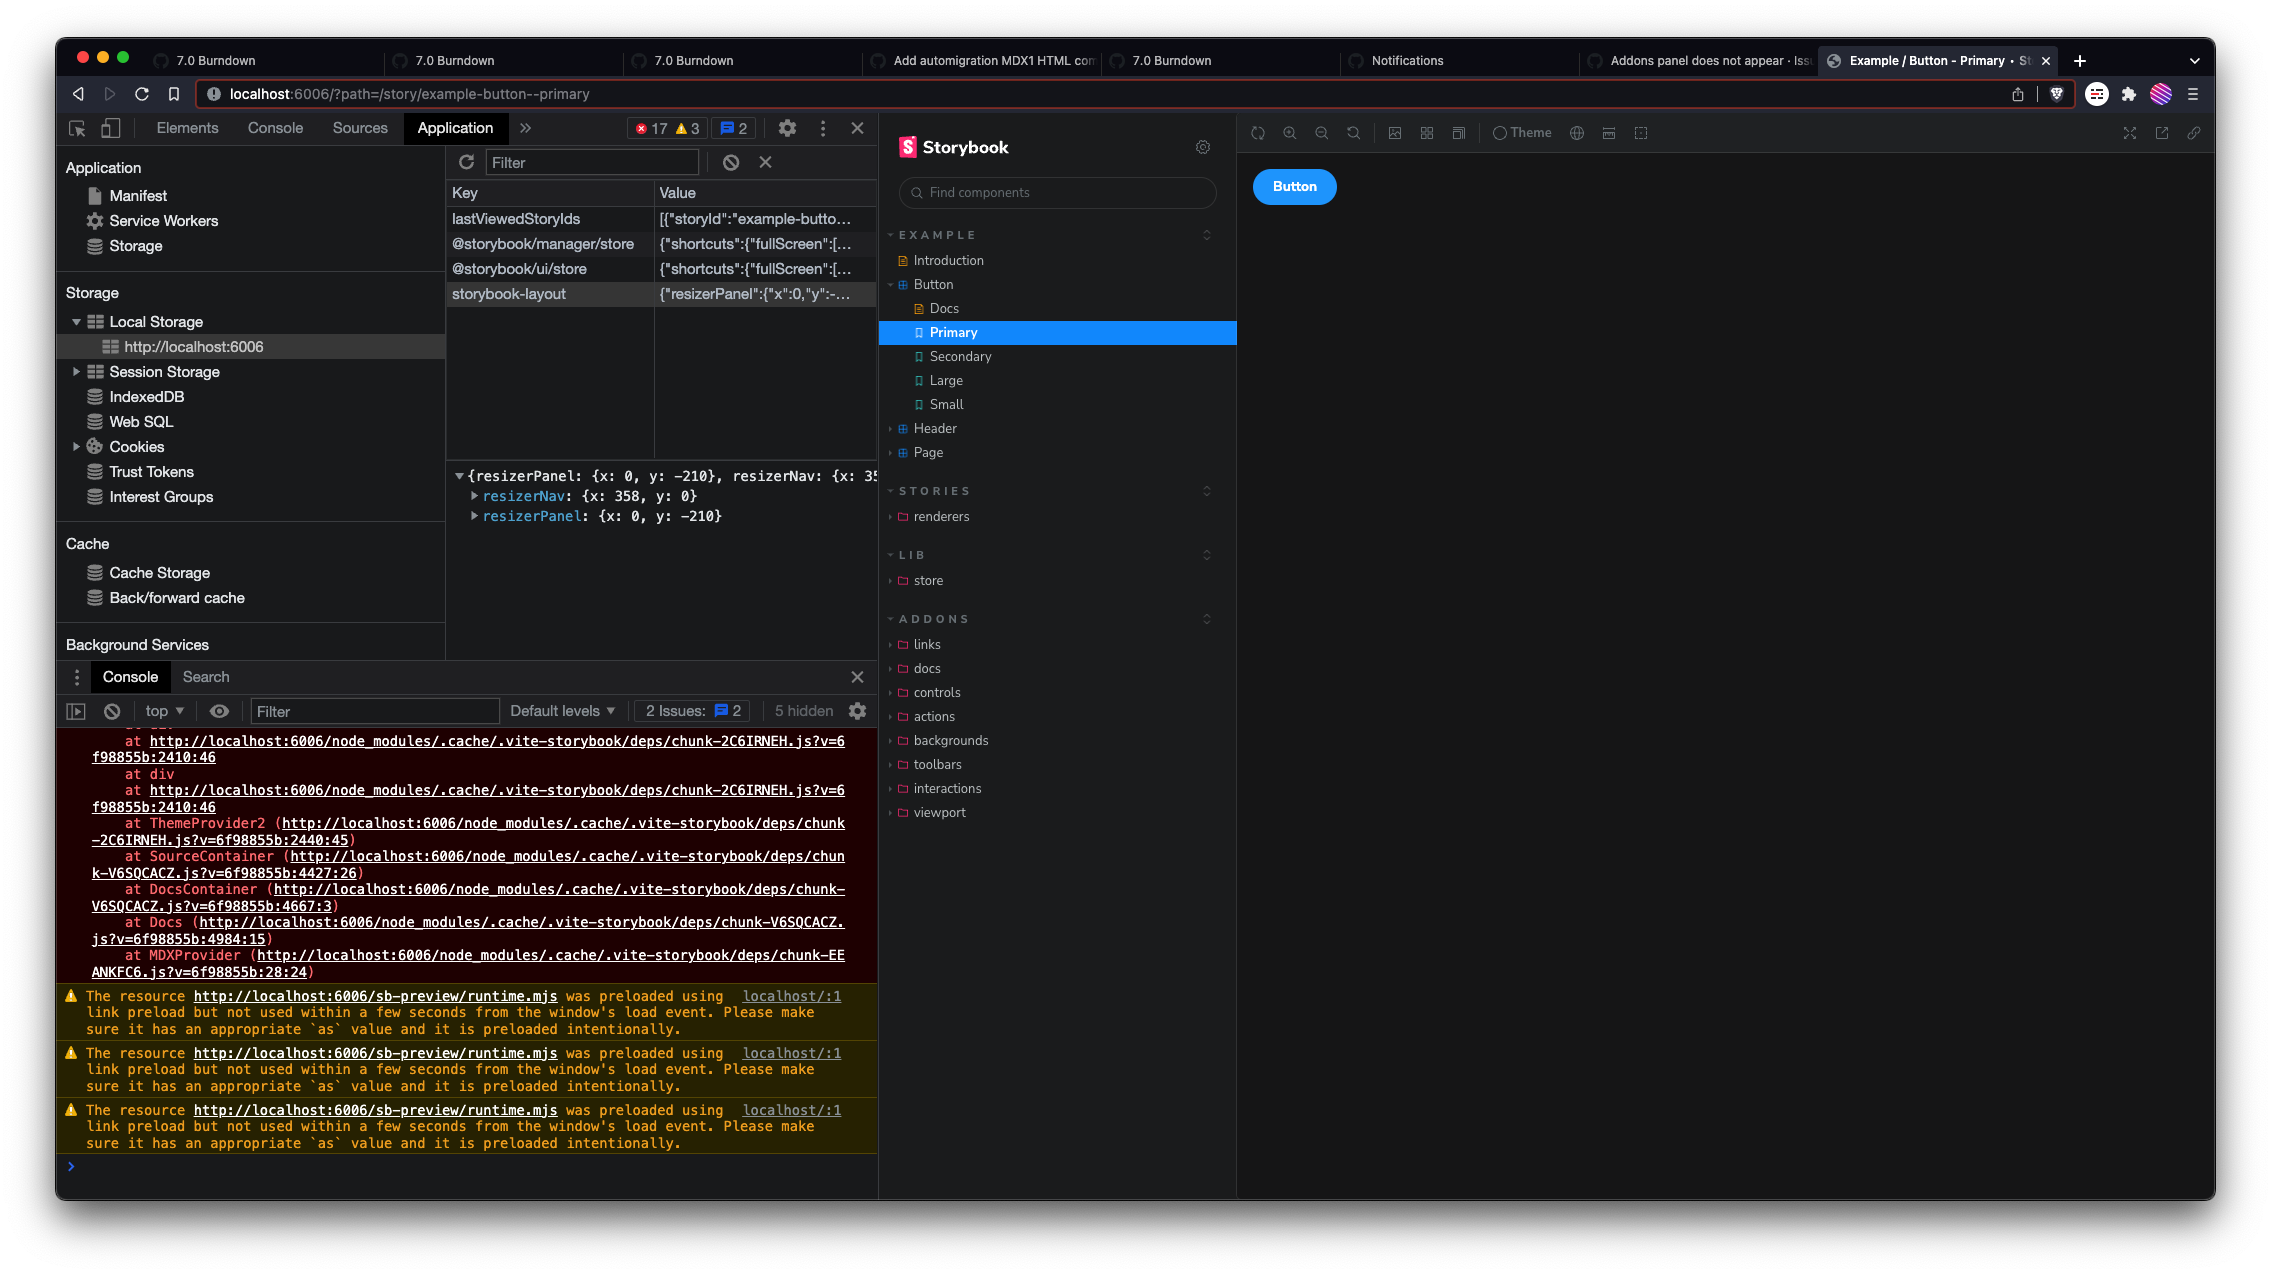Switch to the Sources tab in DevTools
The image size is (2271, 1274).
coord(360,128)
